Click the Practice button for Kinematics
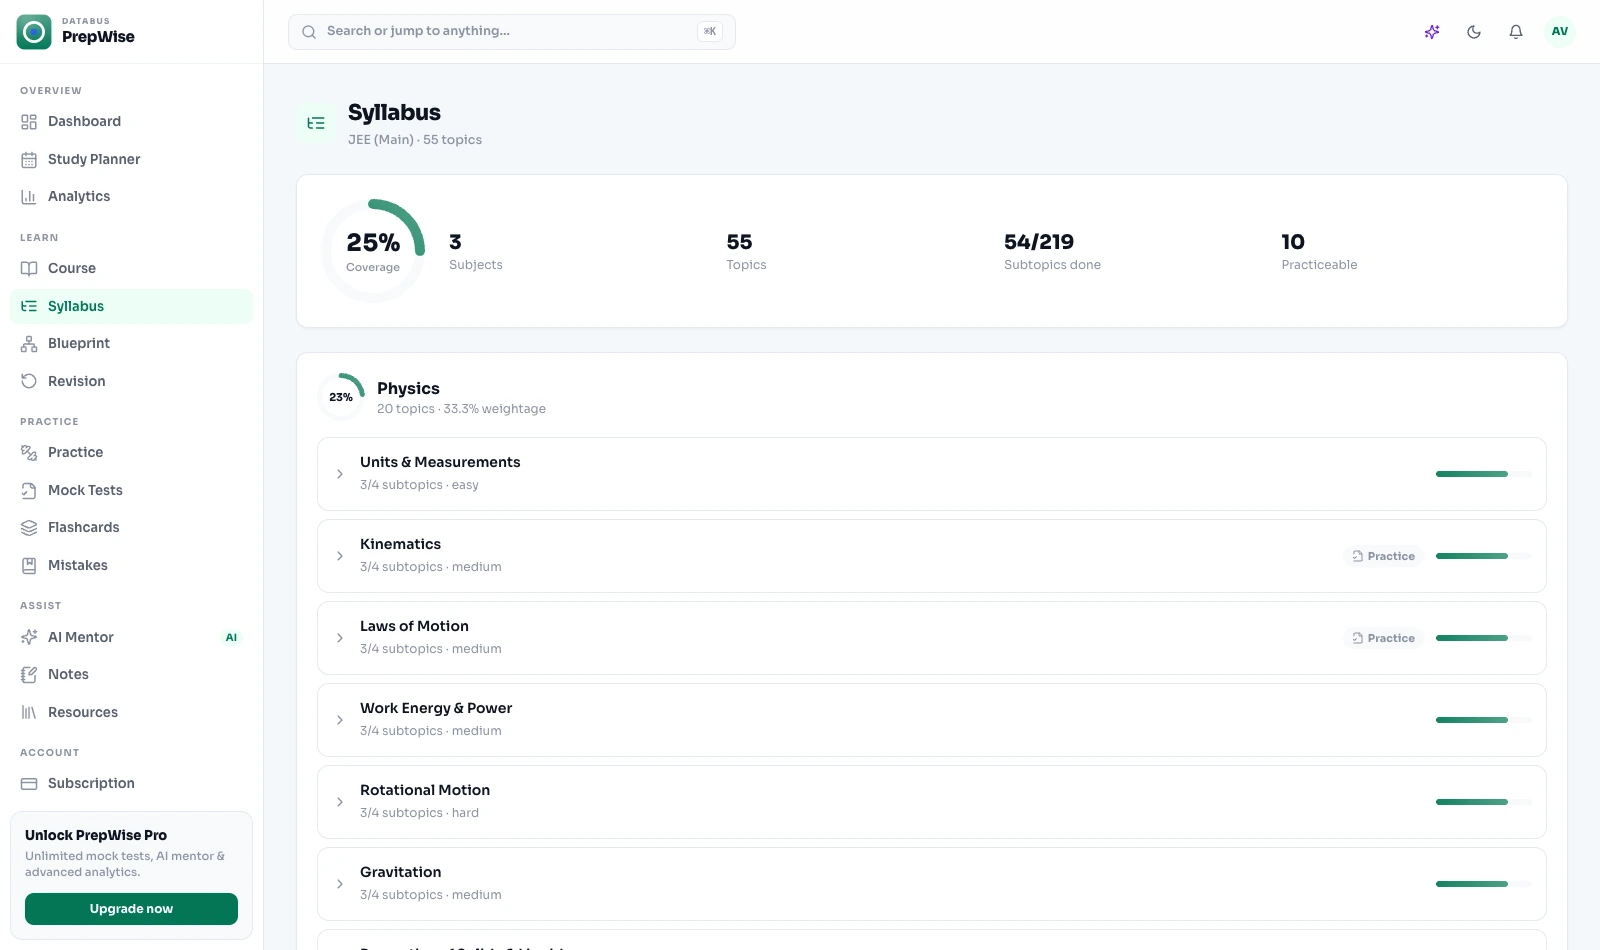Screen dimensions: 1600x950 [x=1383, y=556]
